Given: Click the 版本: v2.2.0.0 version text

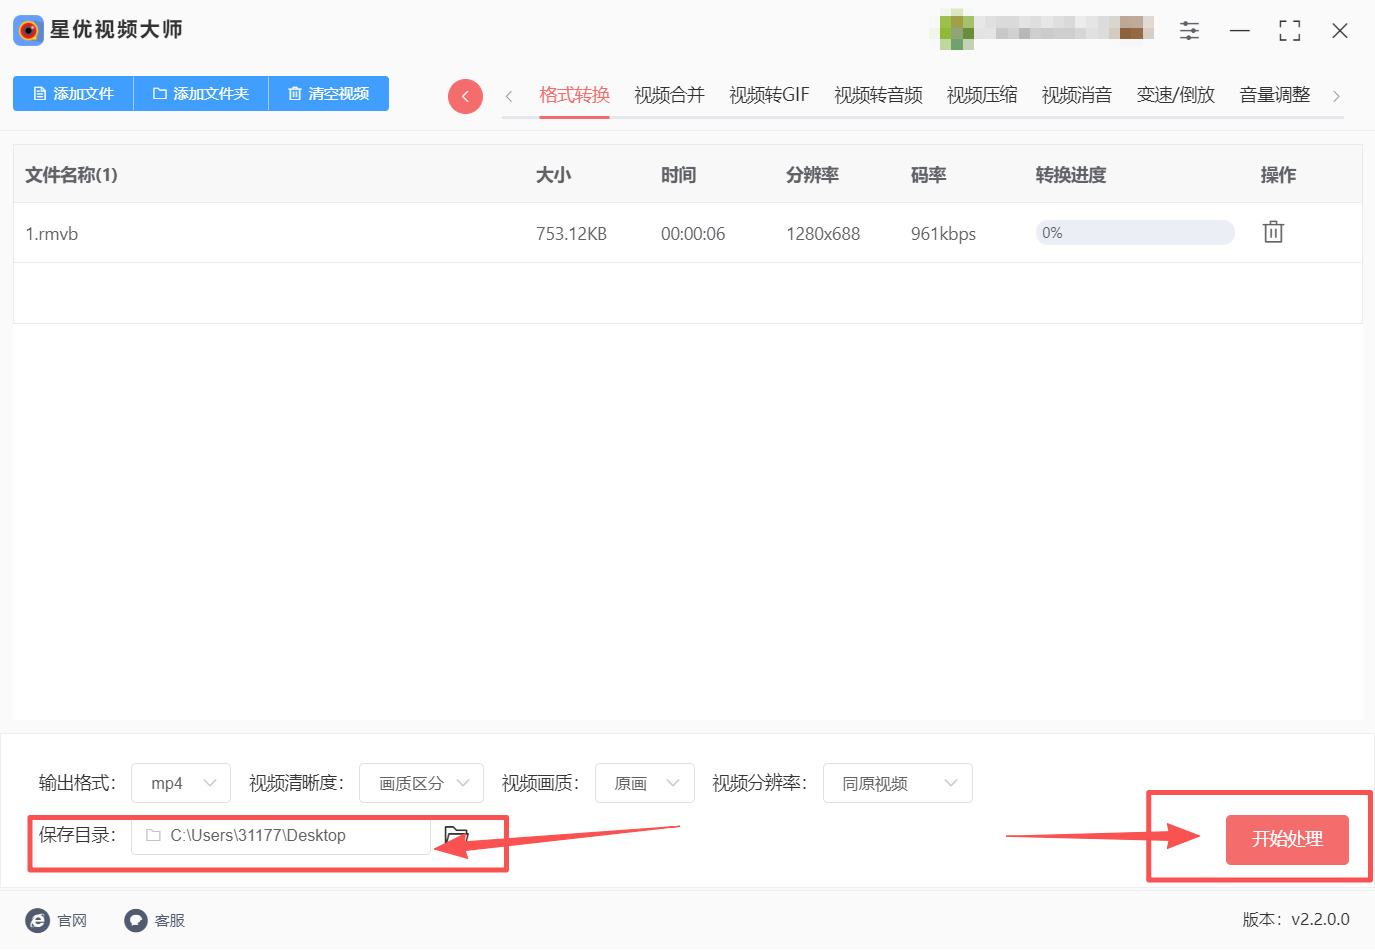Looking at the screenshot, I should pyautogui.click(x=1296, y=919).
